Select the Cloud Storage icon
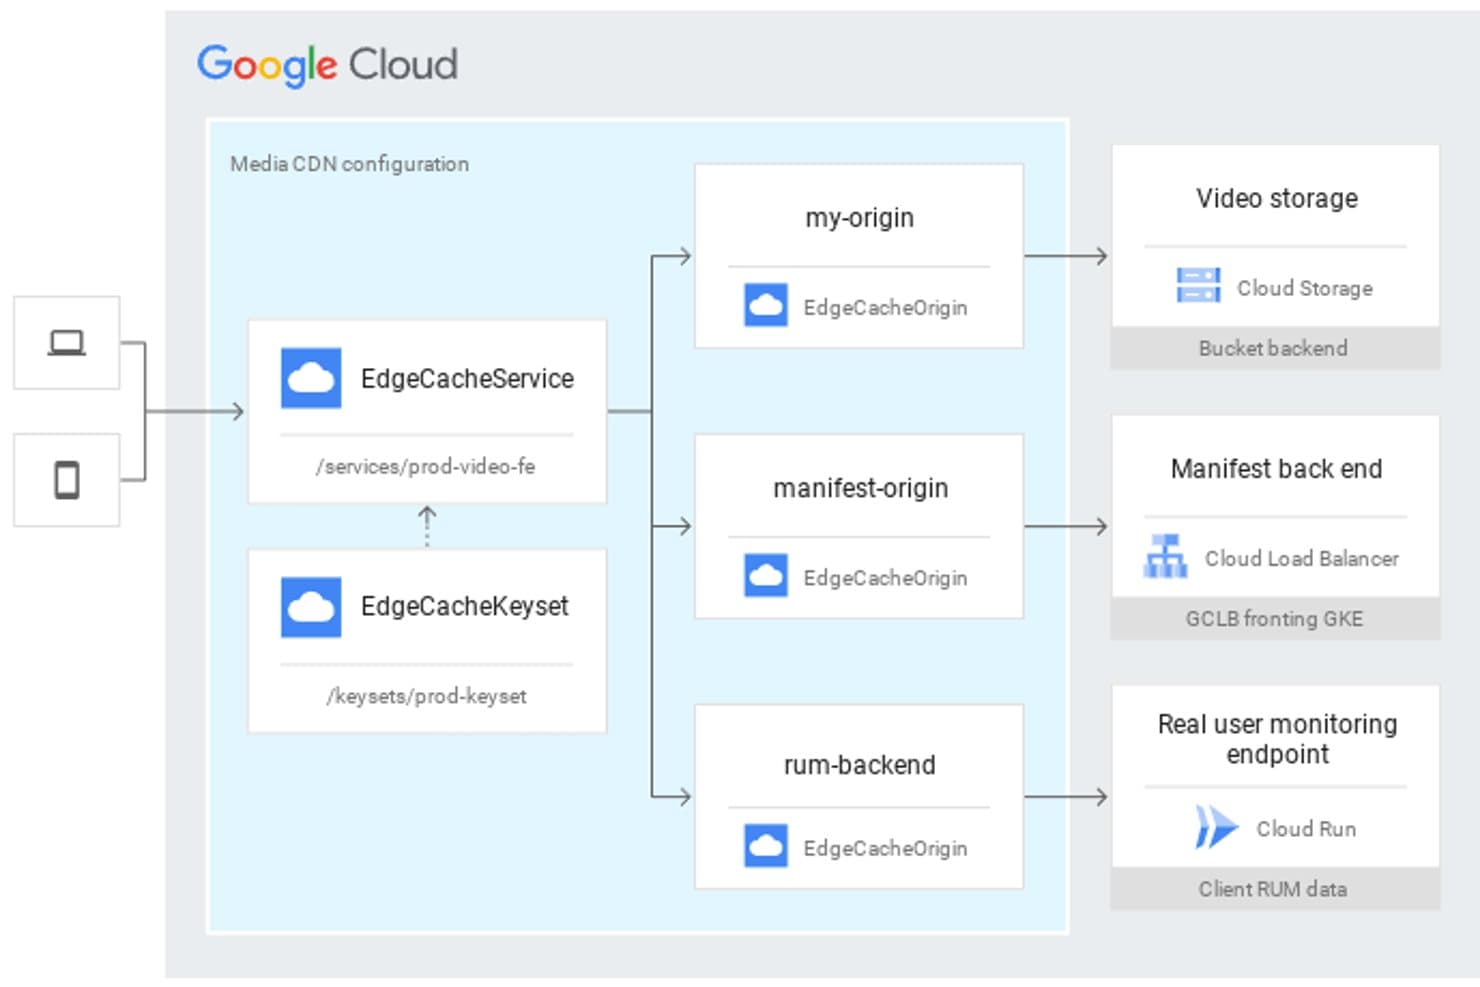Viewport: 1480px width, 987px height. 1198,285
